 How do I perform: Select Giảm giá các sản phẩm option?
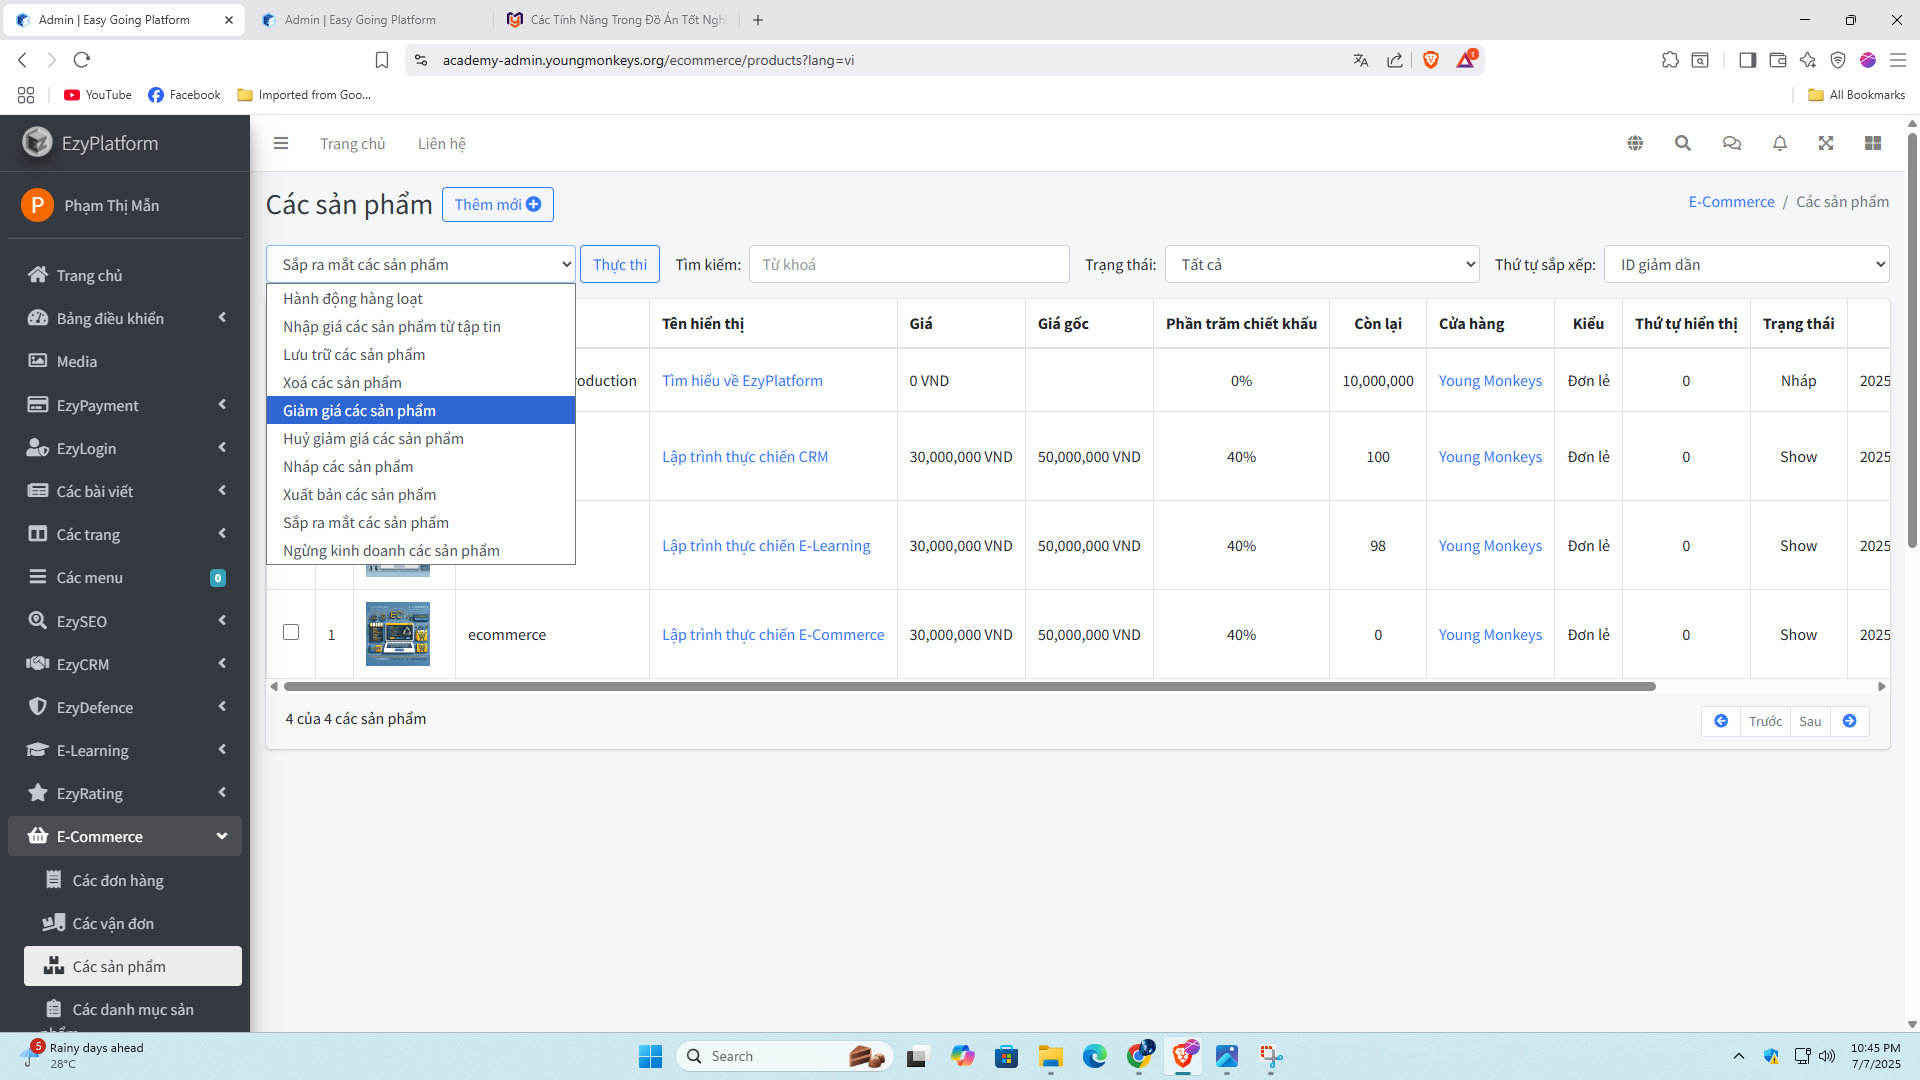tap(359, 410)
